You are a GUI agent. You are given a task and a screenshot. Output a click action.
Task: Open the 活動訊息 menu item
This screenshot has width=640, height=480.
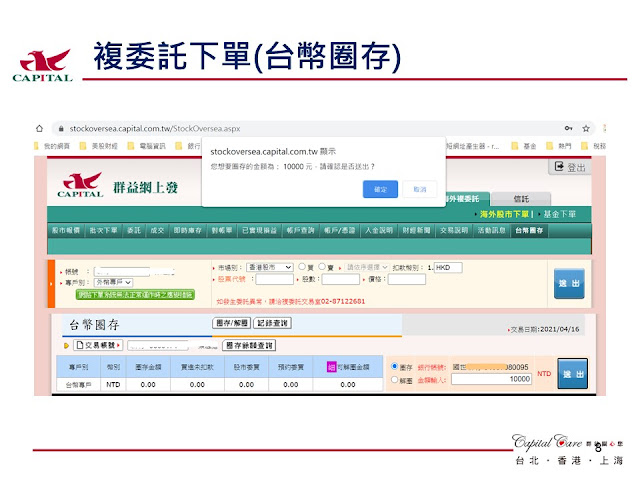(x=491, y=231)
